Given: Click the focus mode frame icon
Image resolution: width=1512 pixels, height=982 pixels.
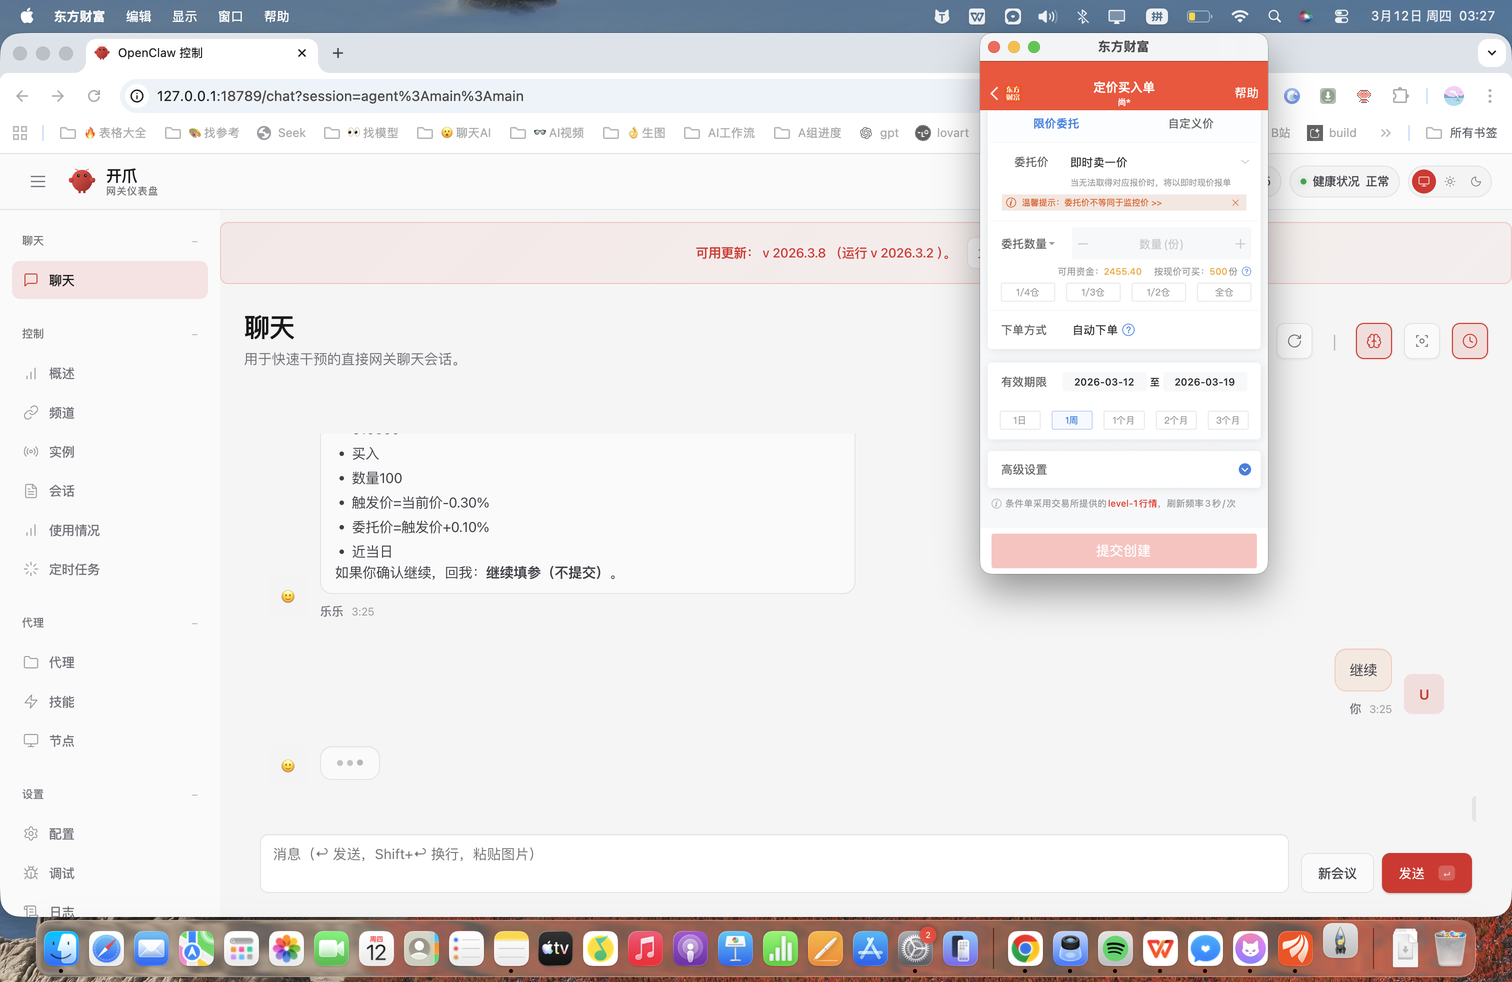Looking at the screenshot, I should (x=1421, y=341).
